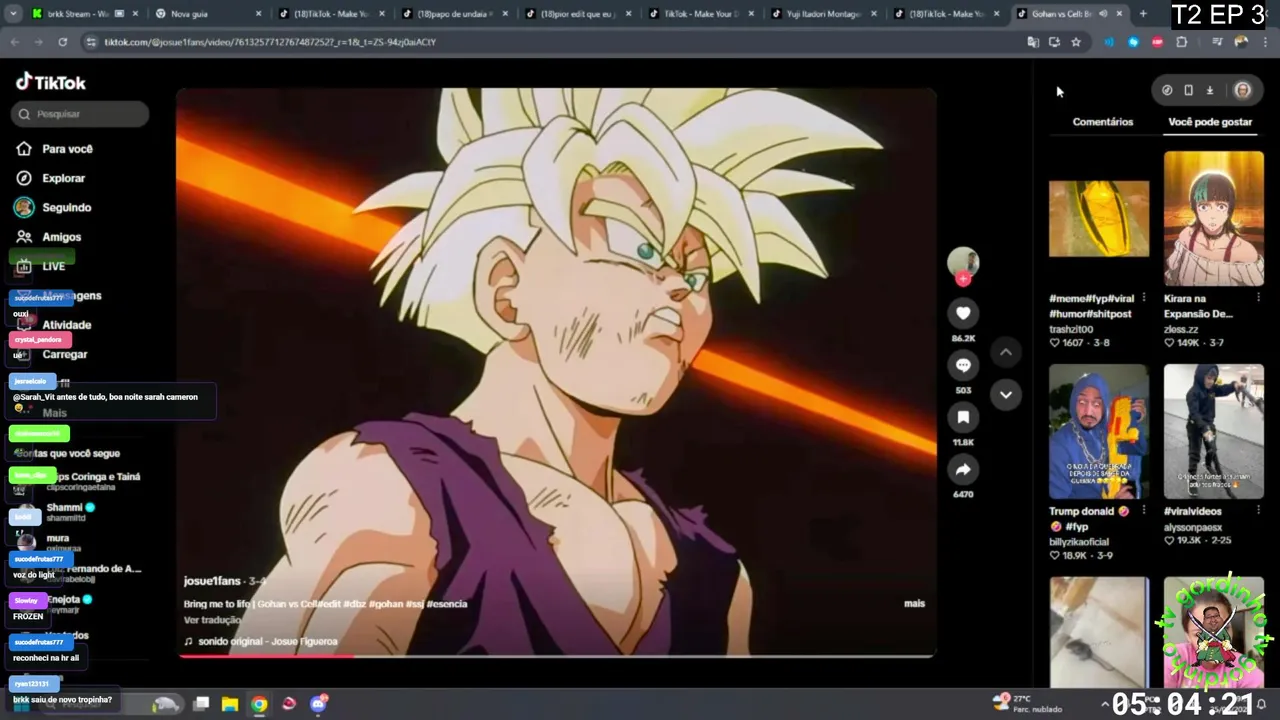The height and width of the screenshot is (720, 1280).
Task: Focus the Pesquisar search field
Action: point(81,114)
